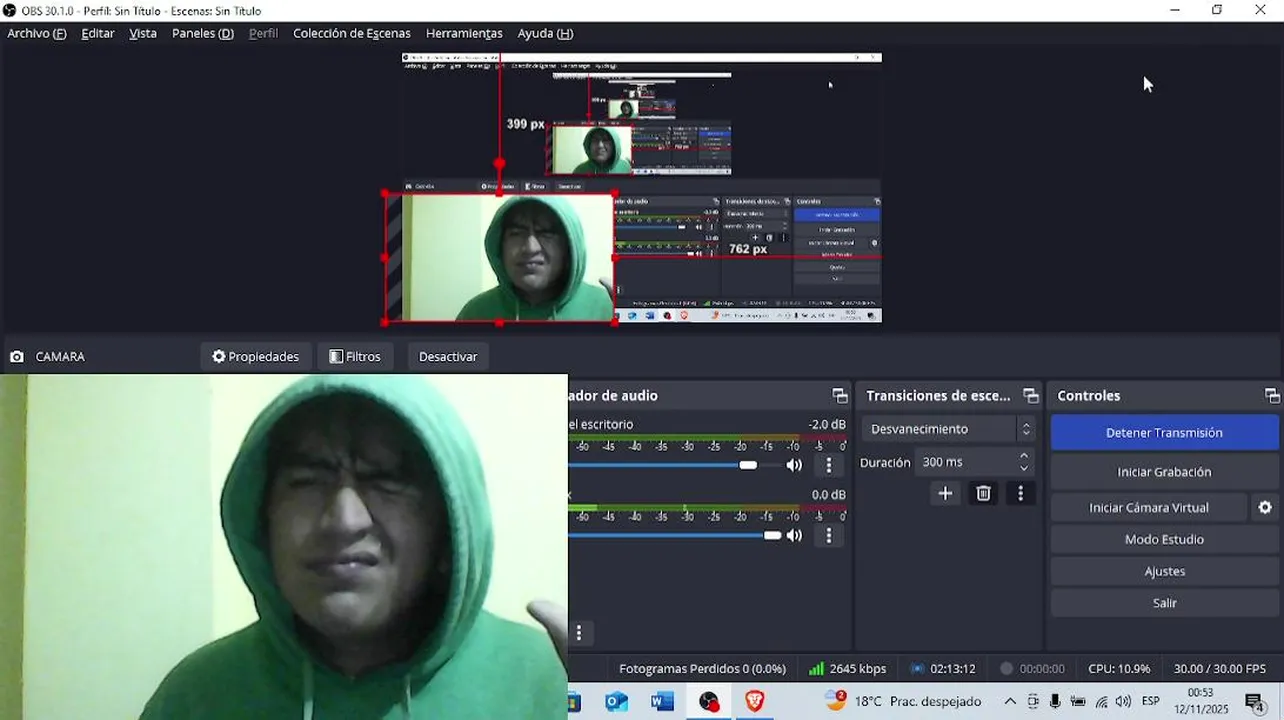
Task: Toggle Modo Estudio
Action: pos(1164,540)
